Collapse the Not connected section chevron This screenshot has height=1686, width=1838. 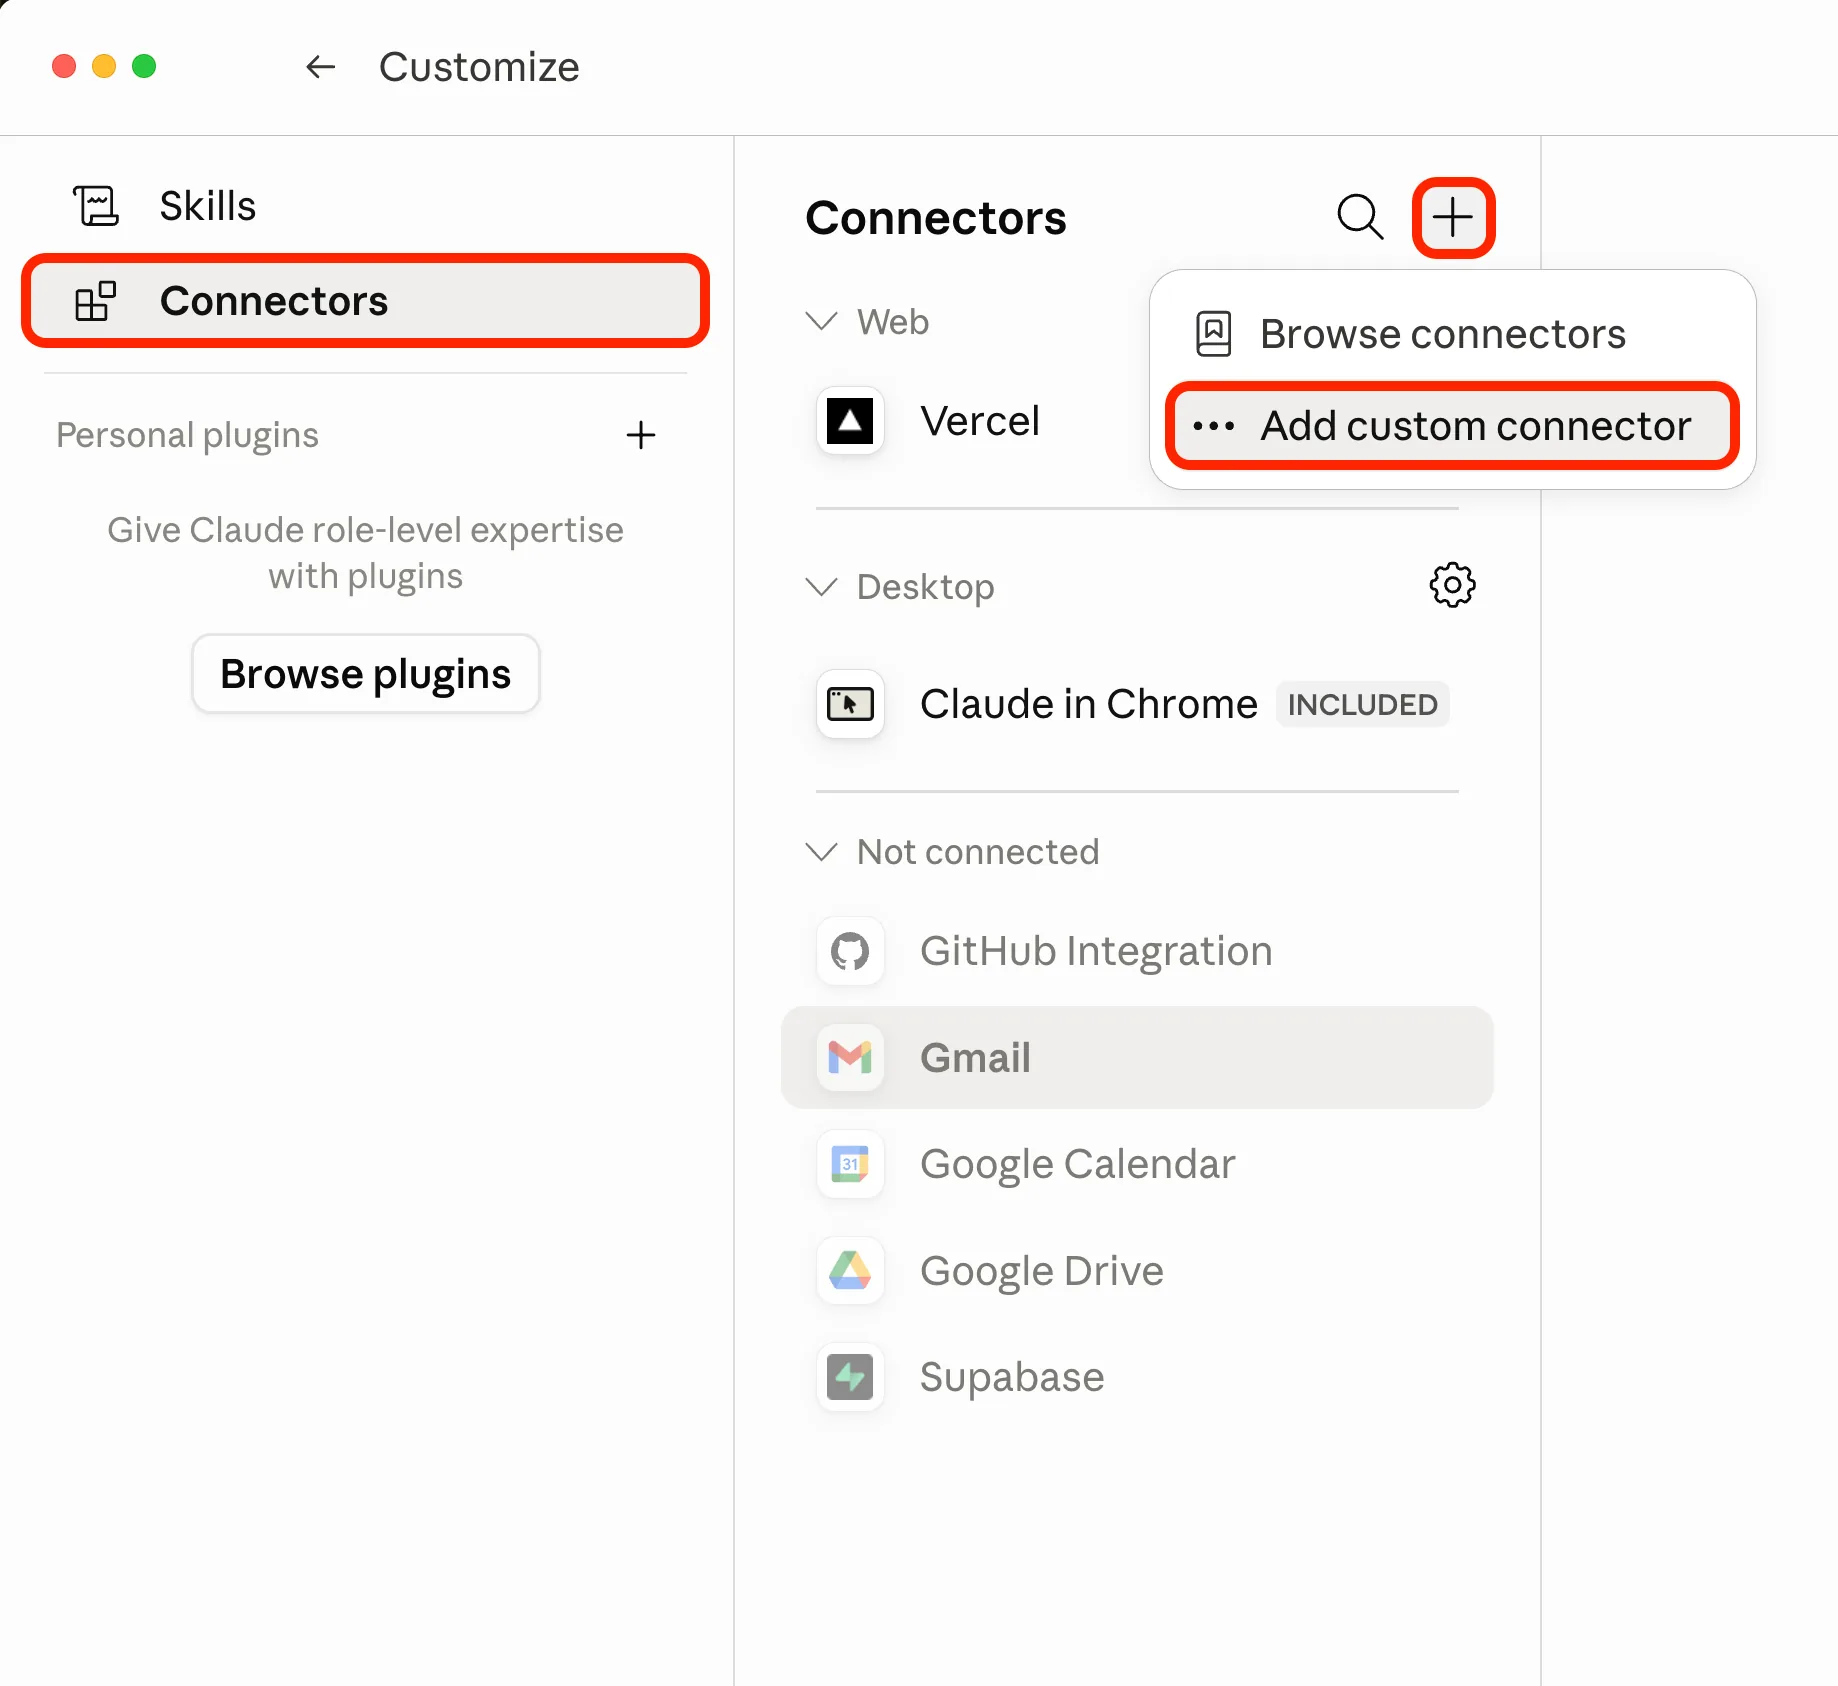coord(821,852)
